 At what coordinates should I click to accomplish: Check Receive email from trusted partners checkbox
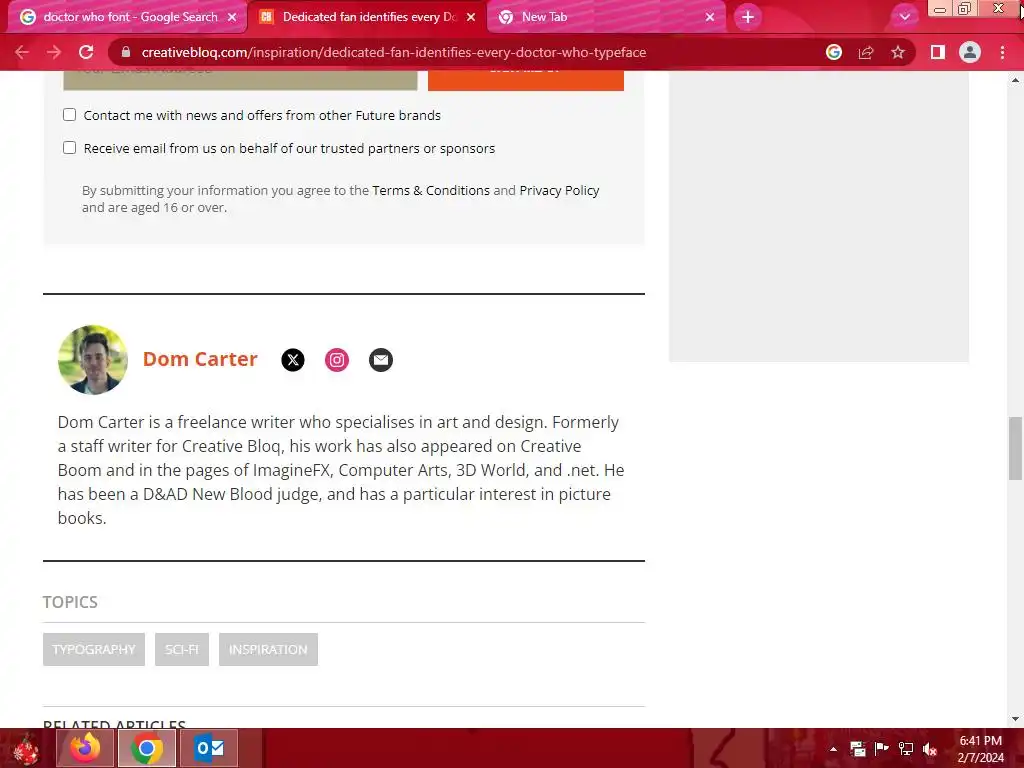[x=69, y=148]
